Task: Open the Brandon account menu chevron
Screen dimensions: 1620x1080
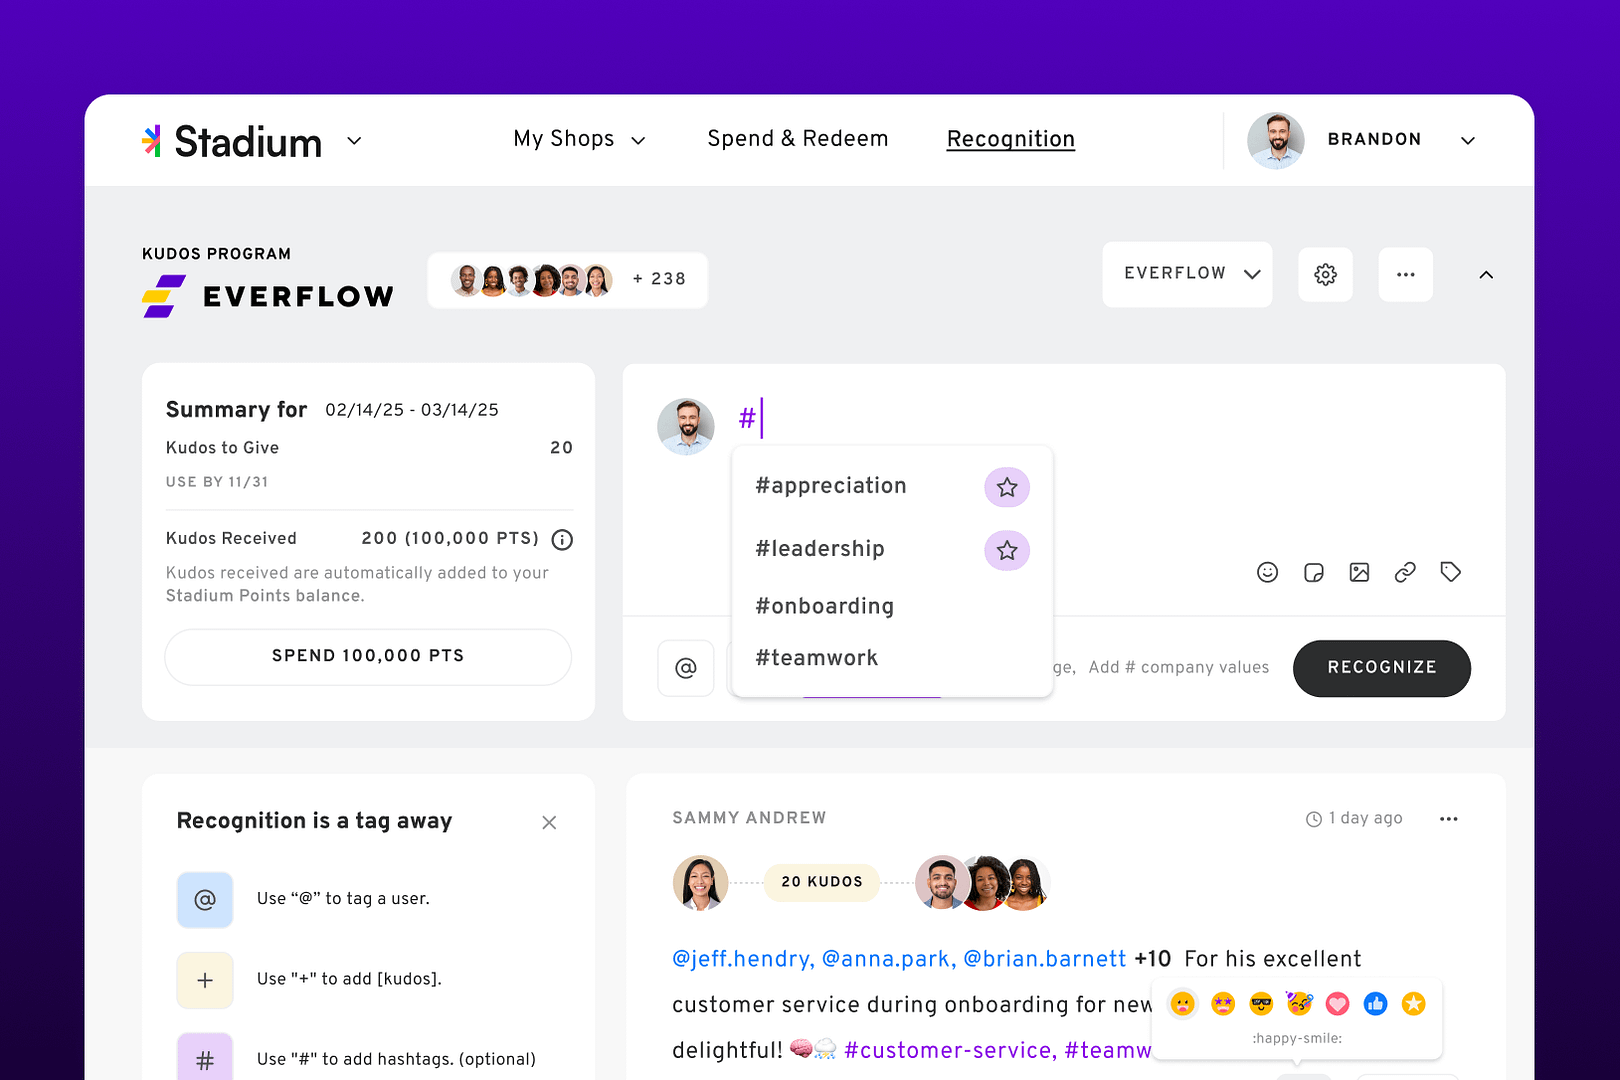Action: coord(1468,140)
